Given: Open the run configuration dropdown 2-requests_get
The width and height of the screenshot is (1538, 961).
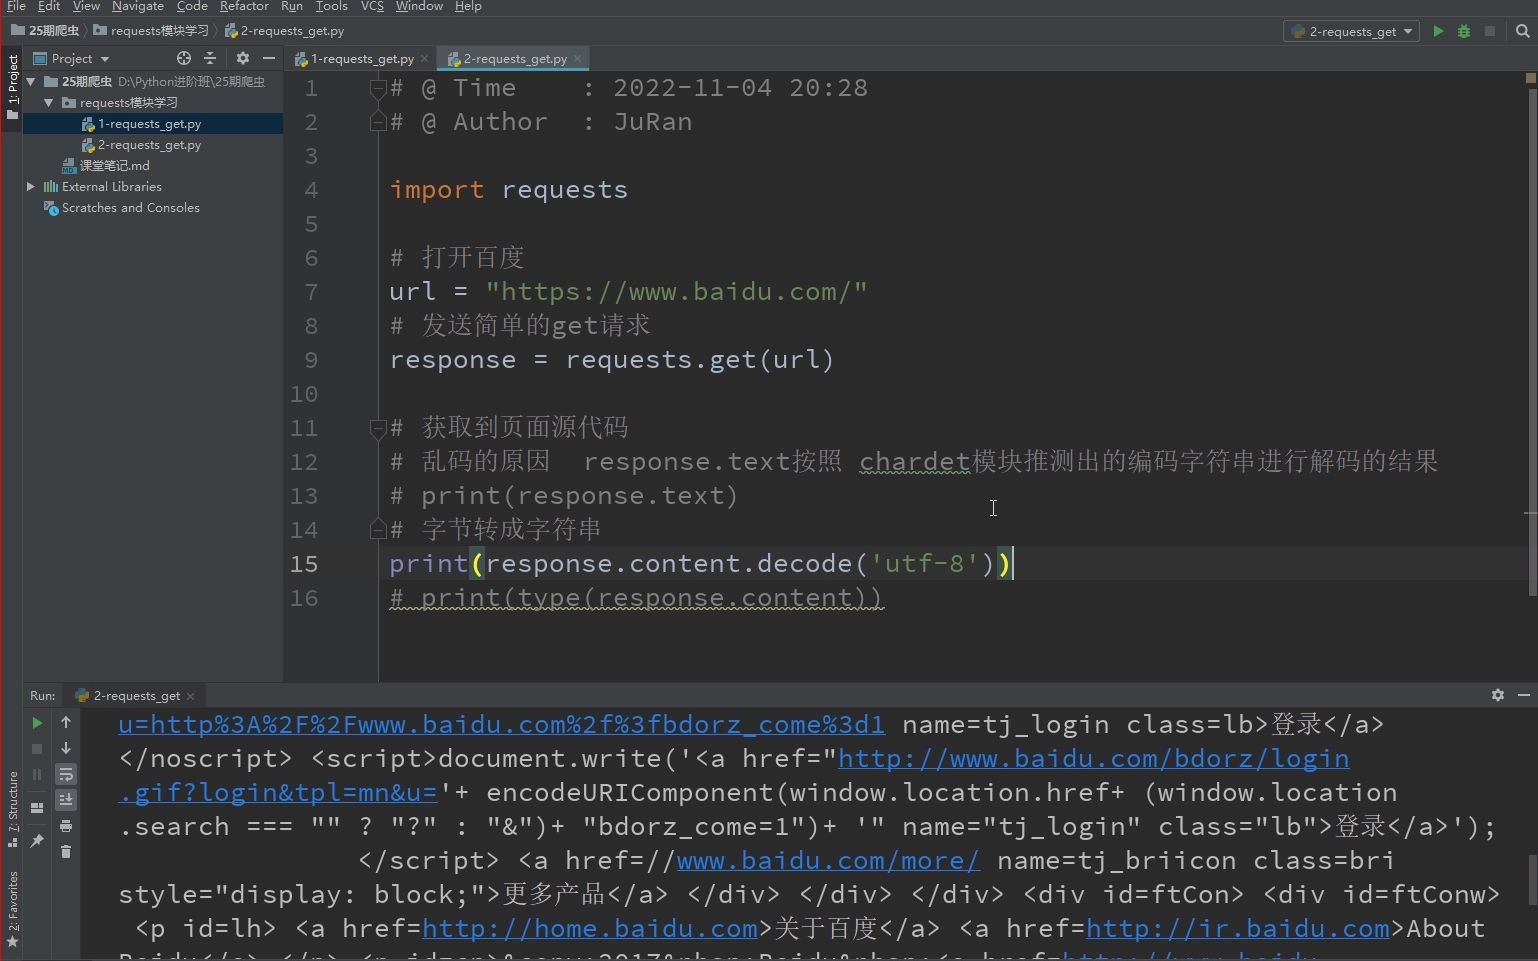Looking at the screenshot, I should pos(1352,31).
